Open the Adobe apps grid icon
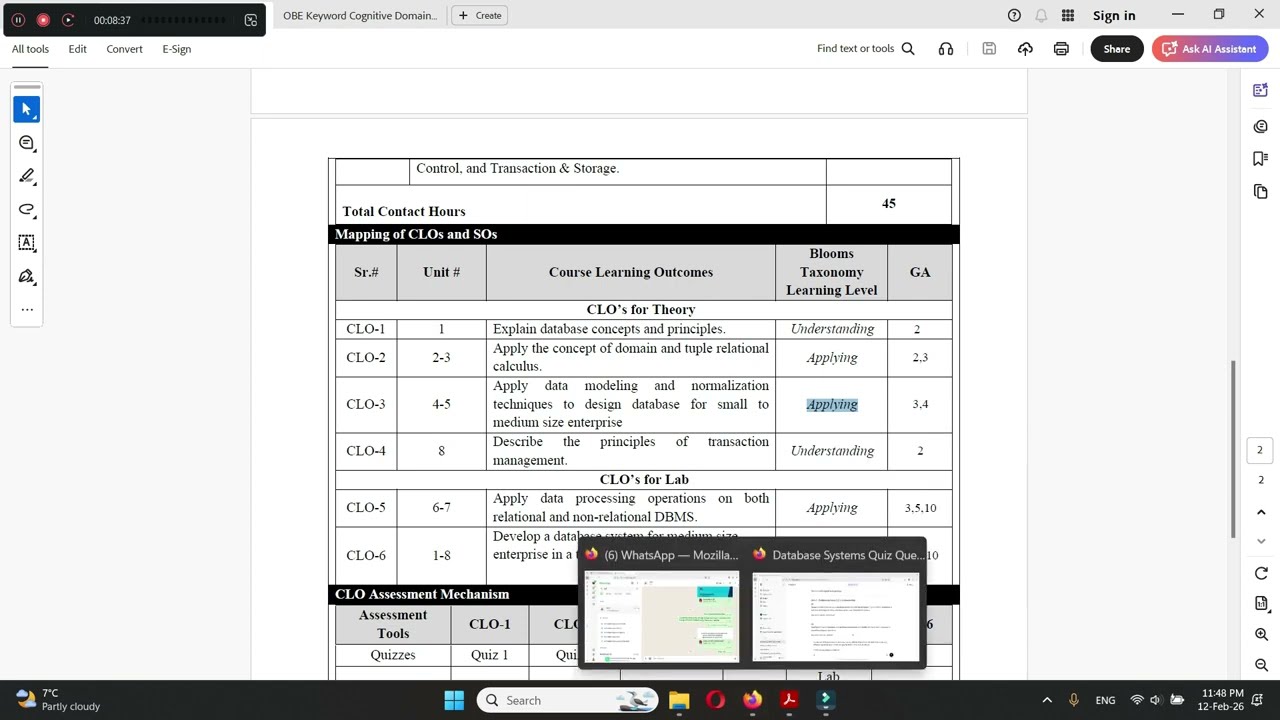 pyautogui.click(x=1068, y=15)
